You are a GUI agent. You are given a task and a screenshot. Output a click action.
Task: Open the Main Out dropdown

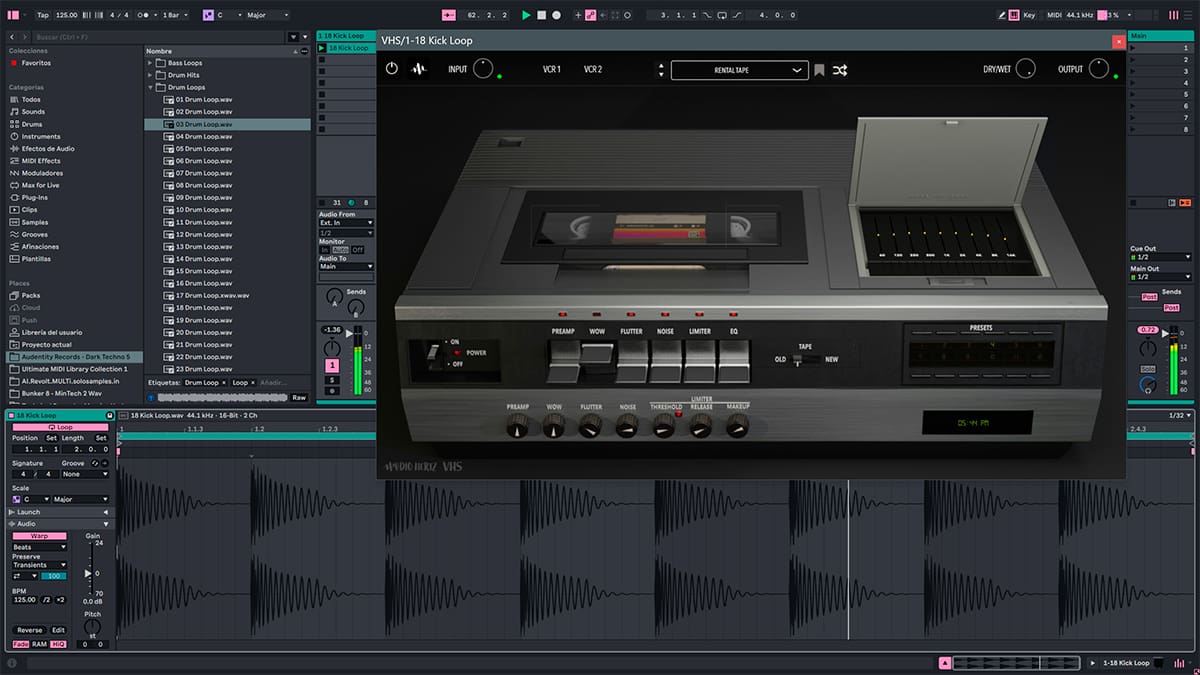point(1160,277)
